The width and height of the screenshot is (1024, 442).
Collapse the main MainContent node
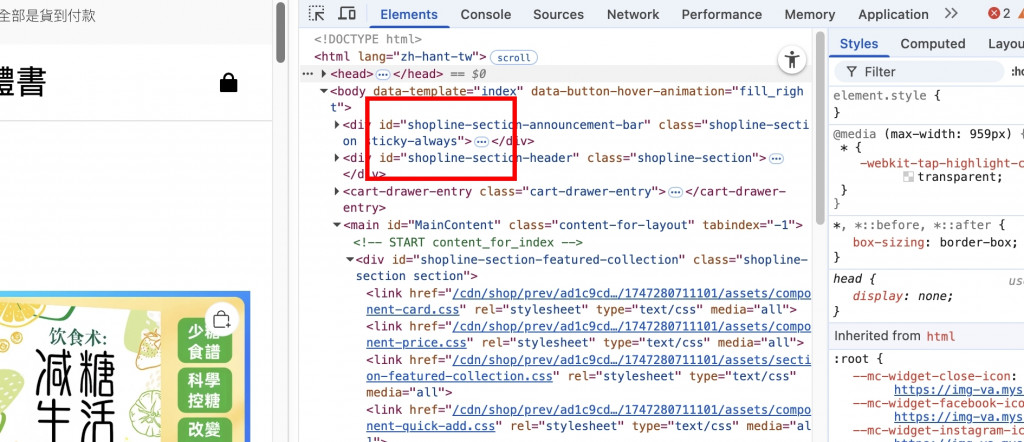337,225
